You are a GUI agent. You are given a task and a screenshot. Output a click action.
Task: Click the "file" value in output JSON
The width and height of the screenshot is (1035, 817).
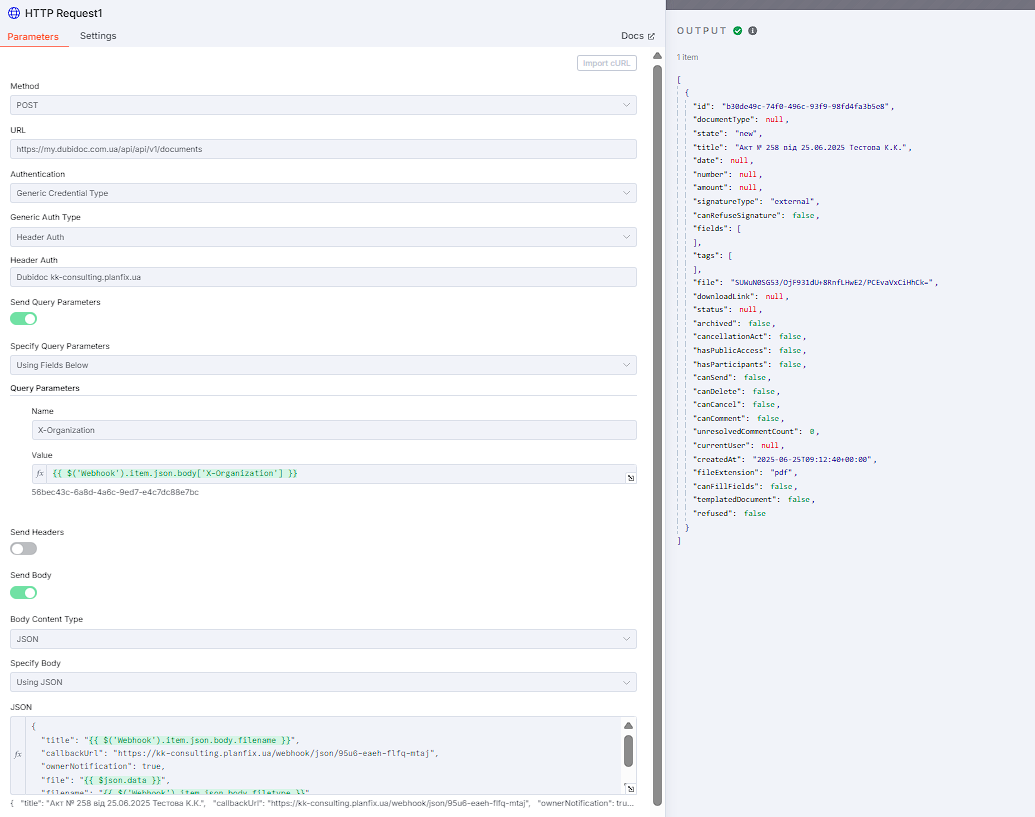click(x=831, y=282)
